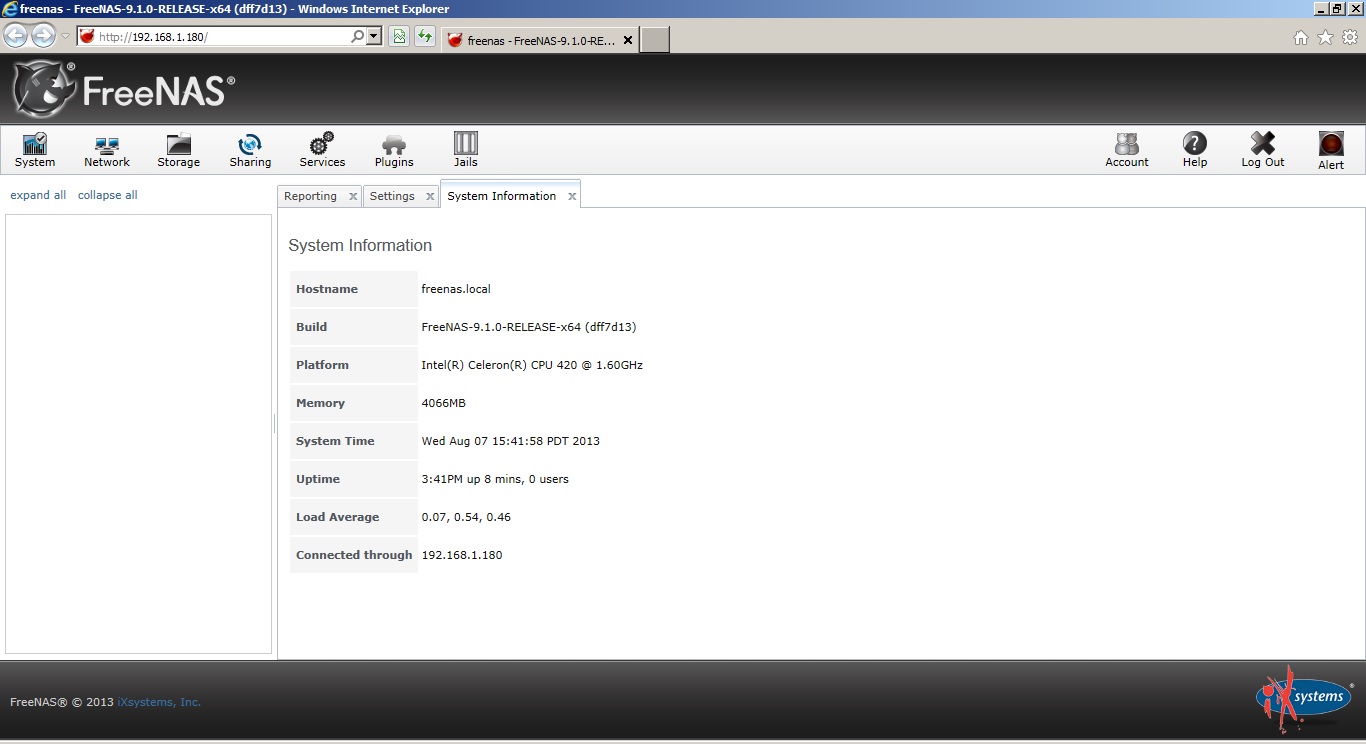Click the address bar search magnifier icon

pyautogui.click(x=358, y=37)
